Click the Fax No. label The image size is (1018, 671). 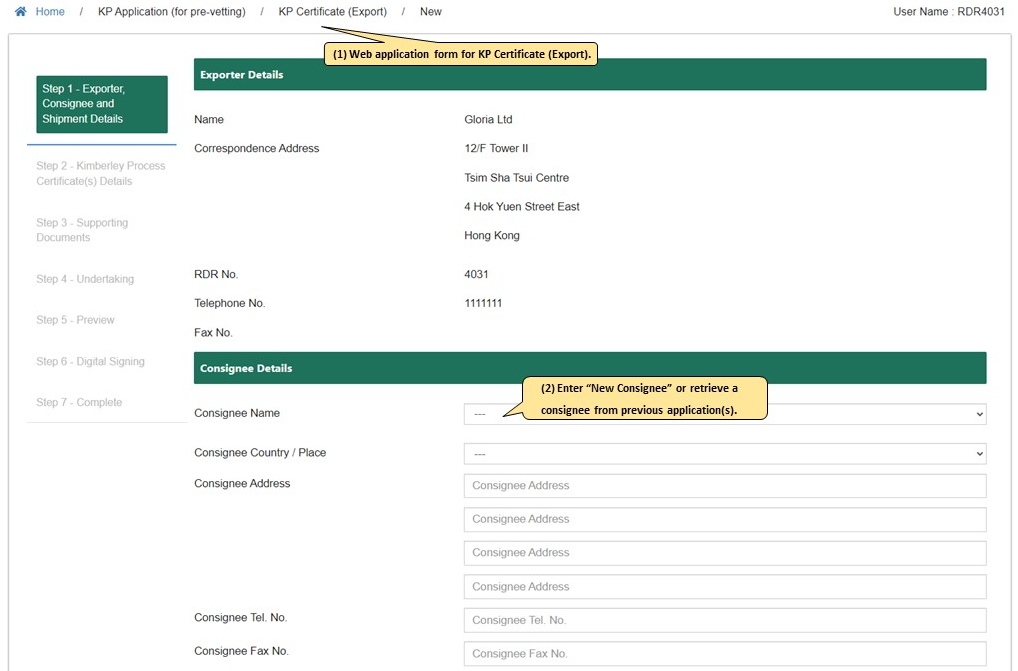(x=213, y=332)
